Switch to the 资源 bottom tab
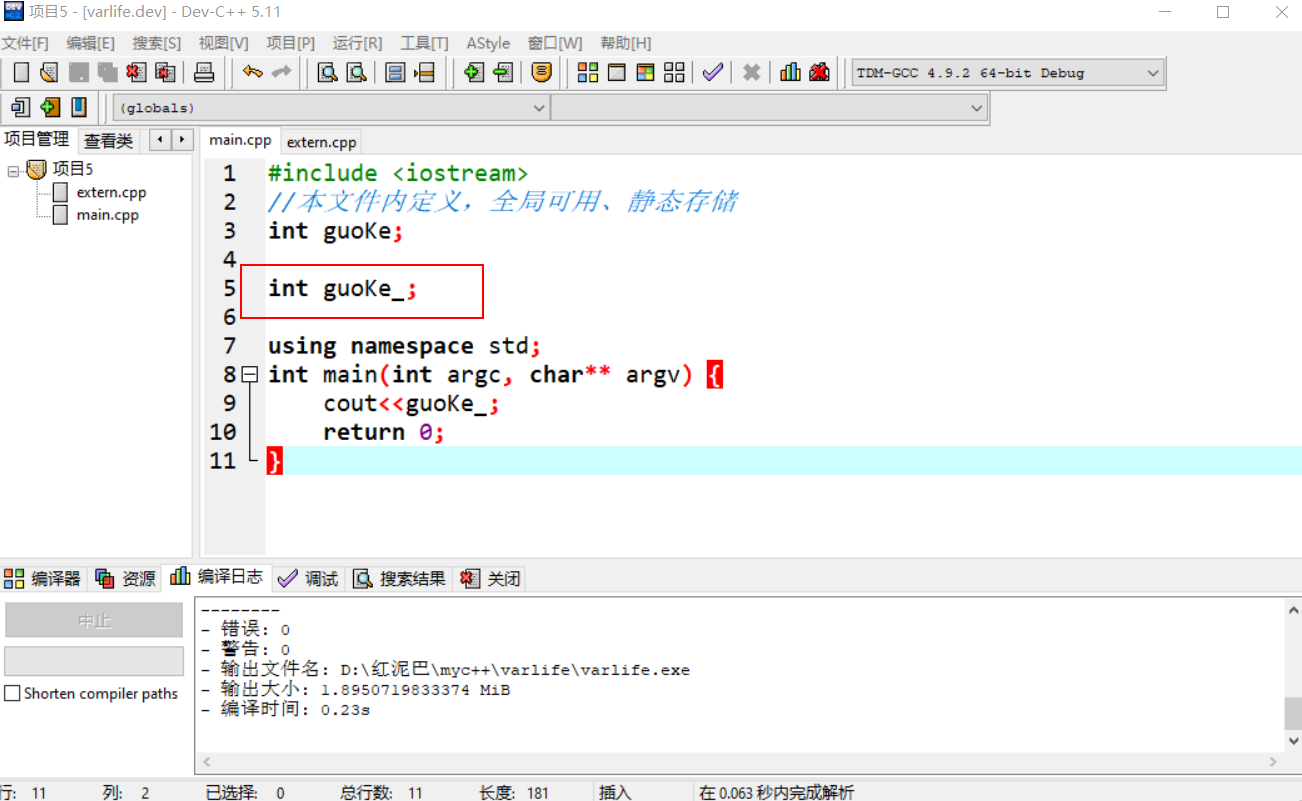This screenshot has width=1302, height=801. pyautogui.click(x=126, y=578)
